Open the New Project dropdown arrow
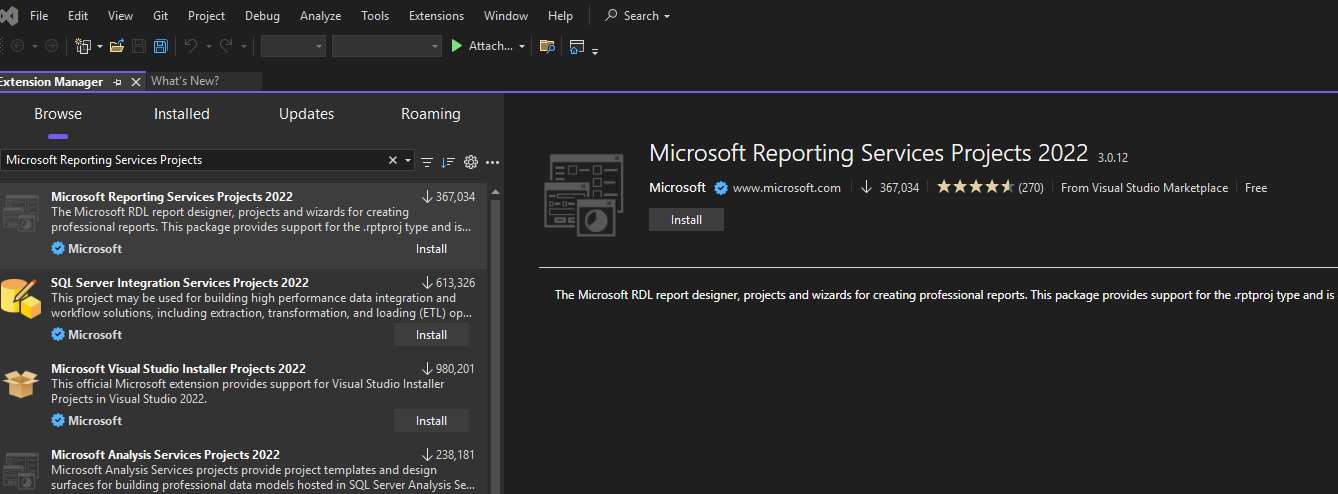 click(98, 46)
